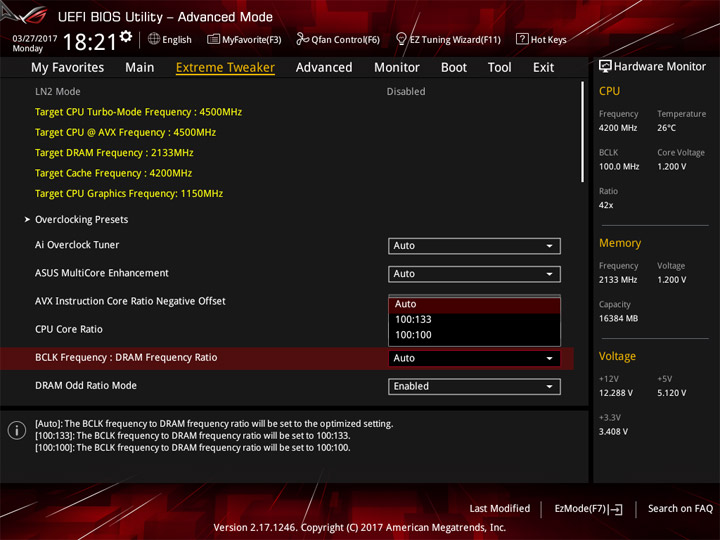The image size is (720, 540).
Task: Select the CPU Core Ratio label
Action: pos(69,329)
